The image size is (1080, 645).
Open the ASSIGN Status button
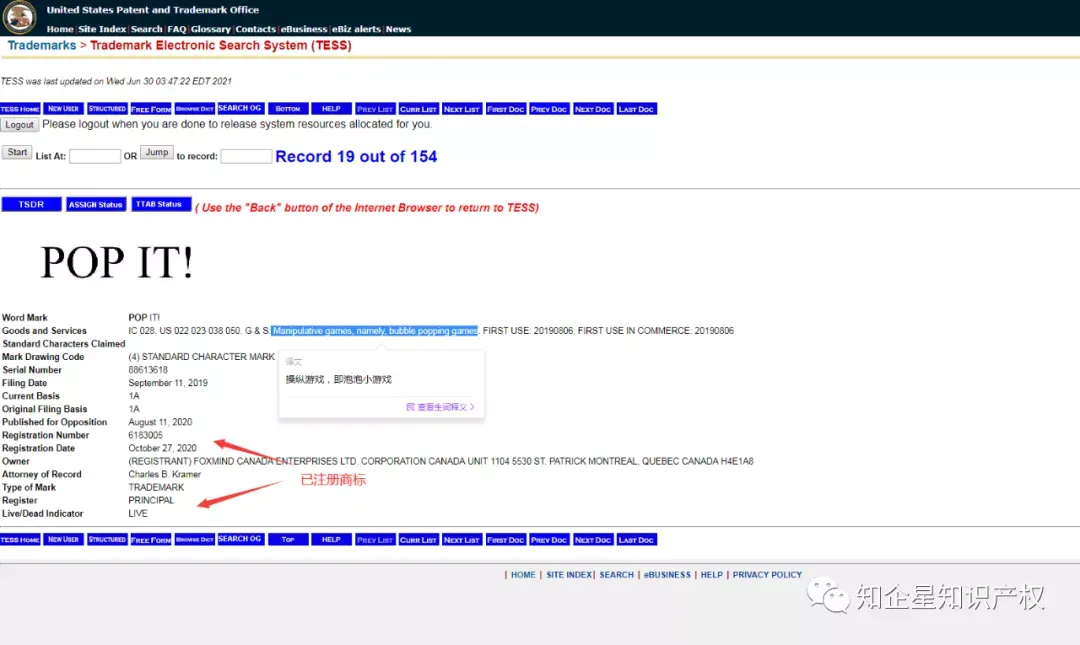(x=96, y=205)
